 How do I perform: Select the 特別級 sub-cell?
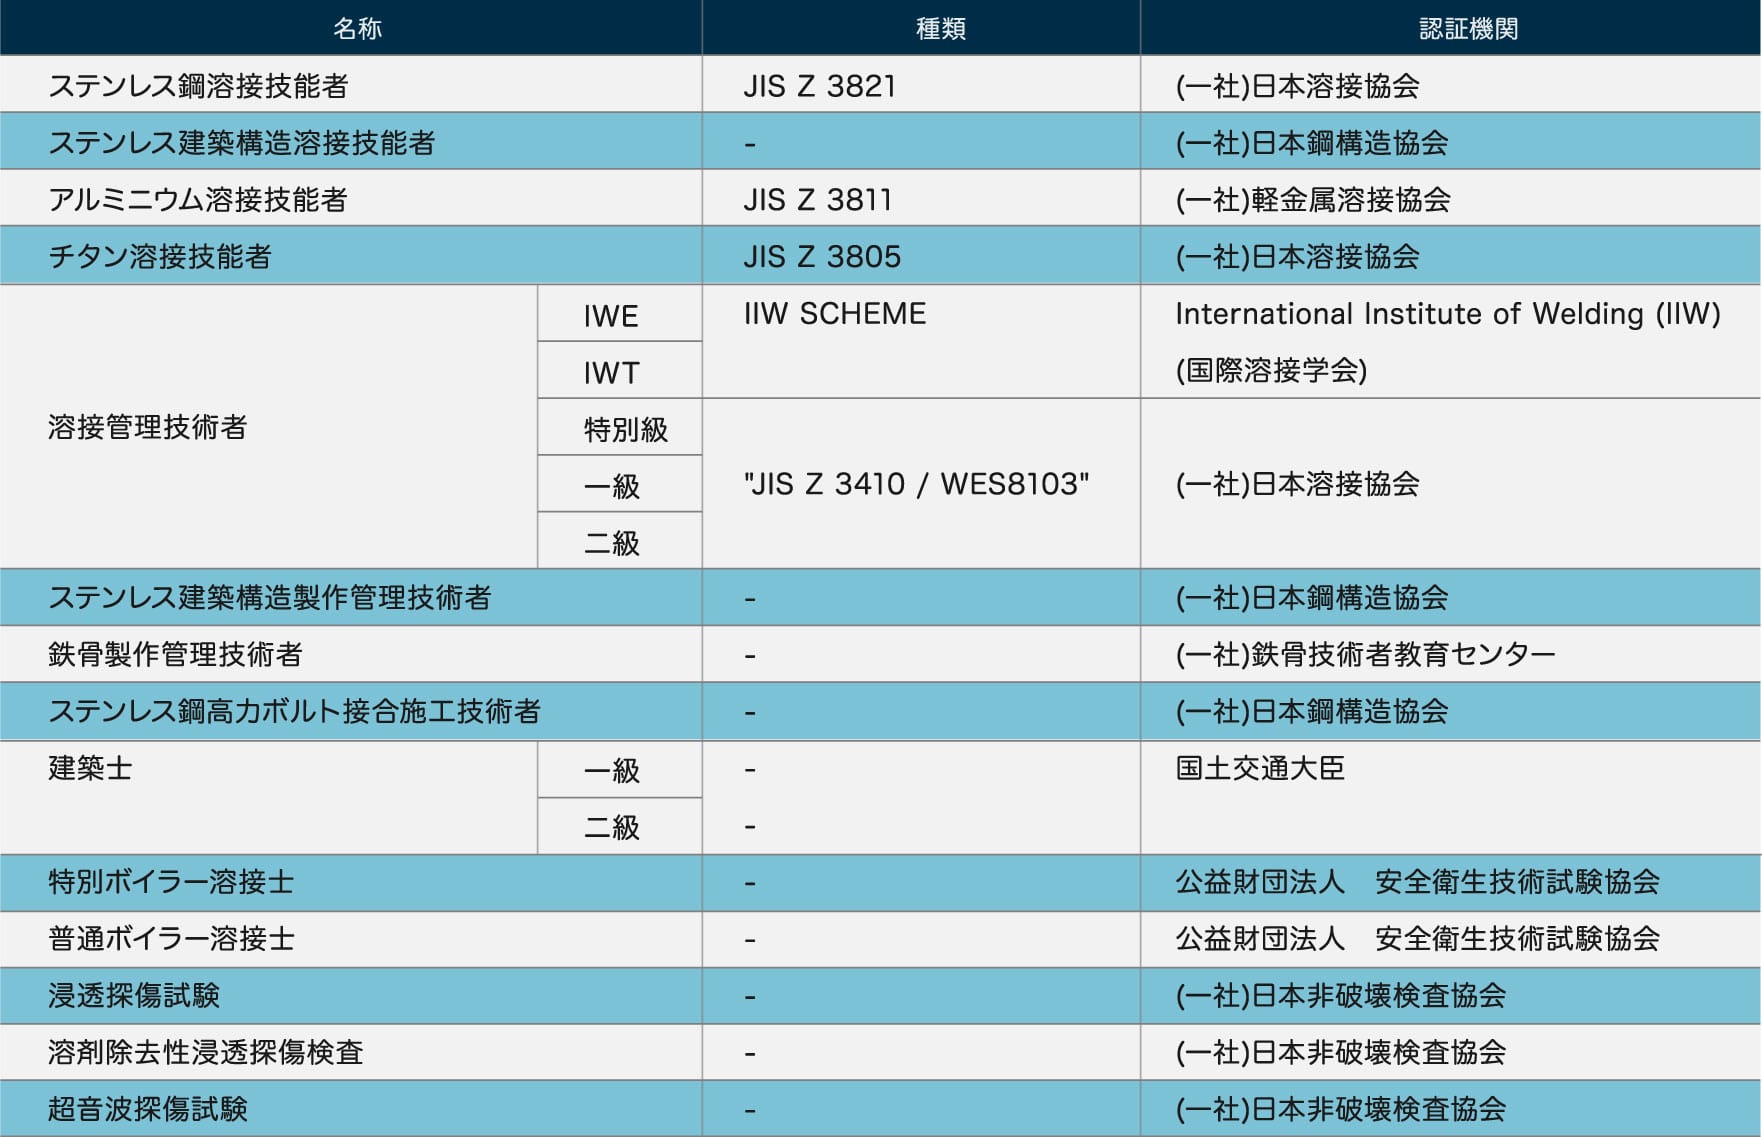pyautogui.click(x=620, y=428)
